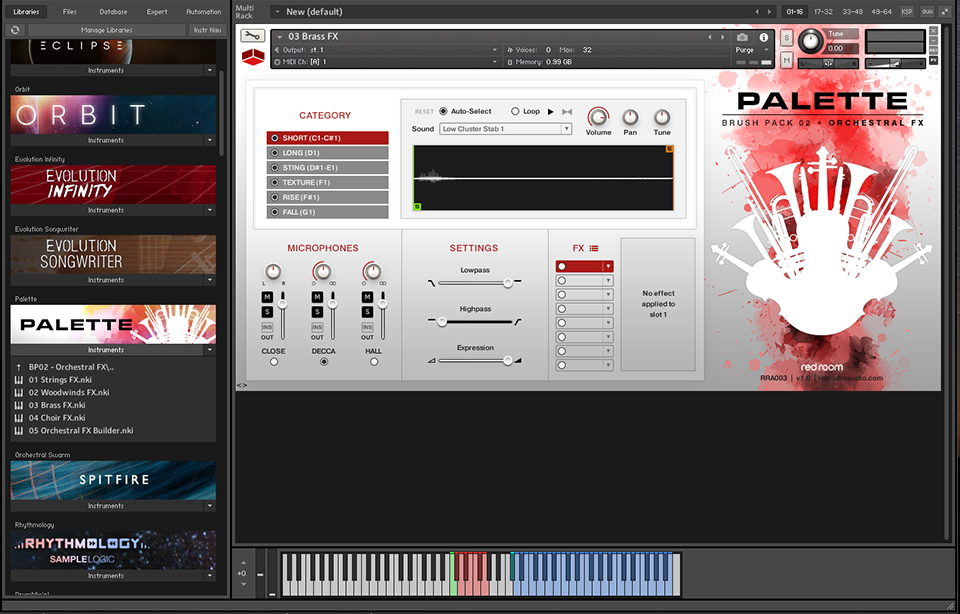960x614 pixels.
Task: Select the CLOSE microphone radio button
Action: (x=274, y=362)
